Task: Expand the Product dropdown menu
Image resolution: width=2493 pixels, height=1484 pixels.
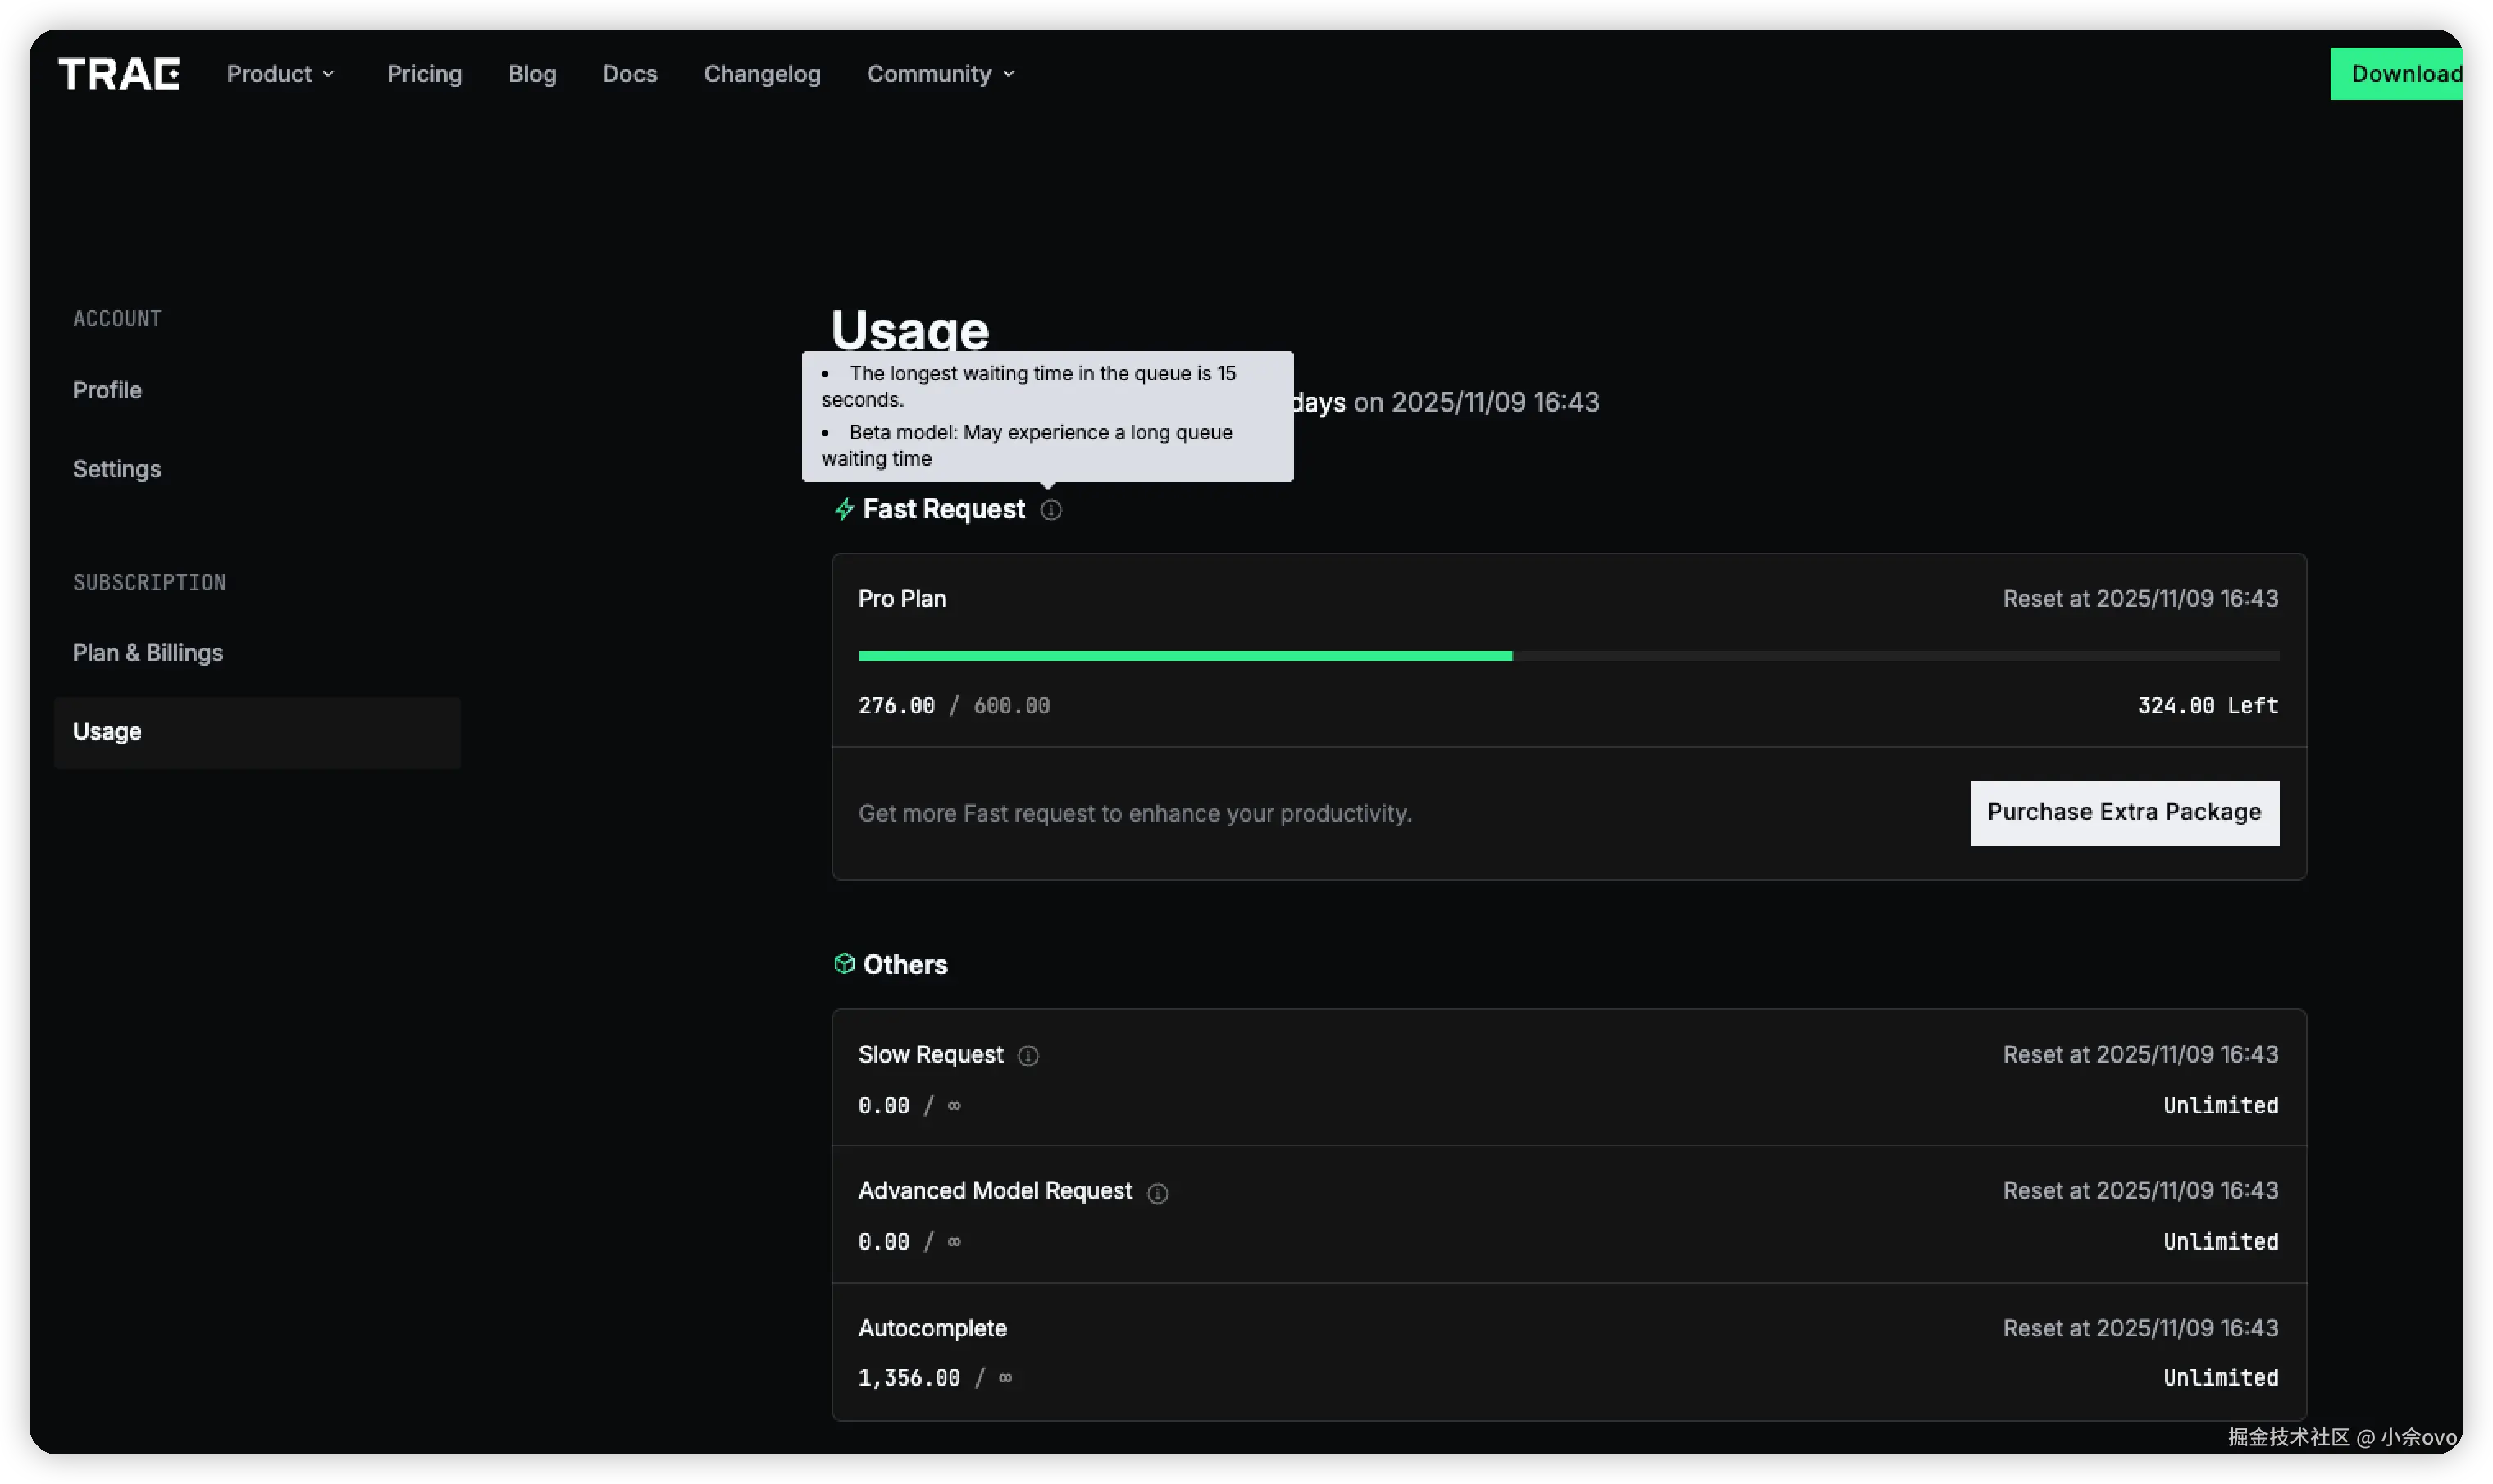Action: coord(280,74)
